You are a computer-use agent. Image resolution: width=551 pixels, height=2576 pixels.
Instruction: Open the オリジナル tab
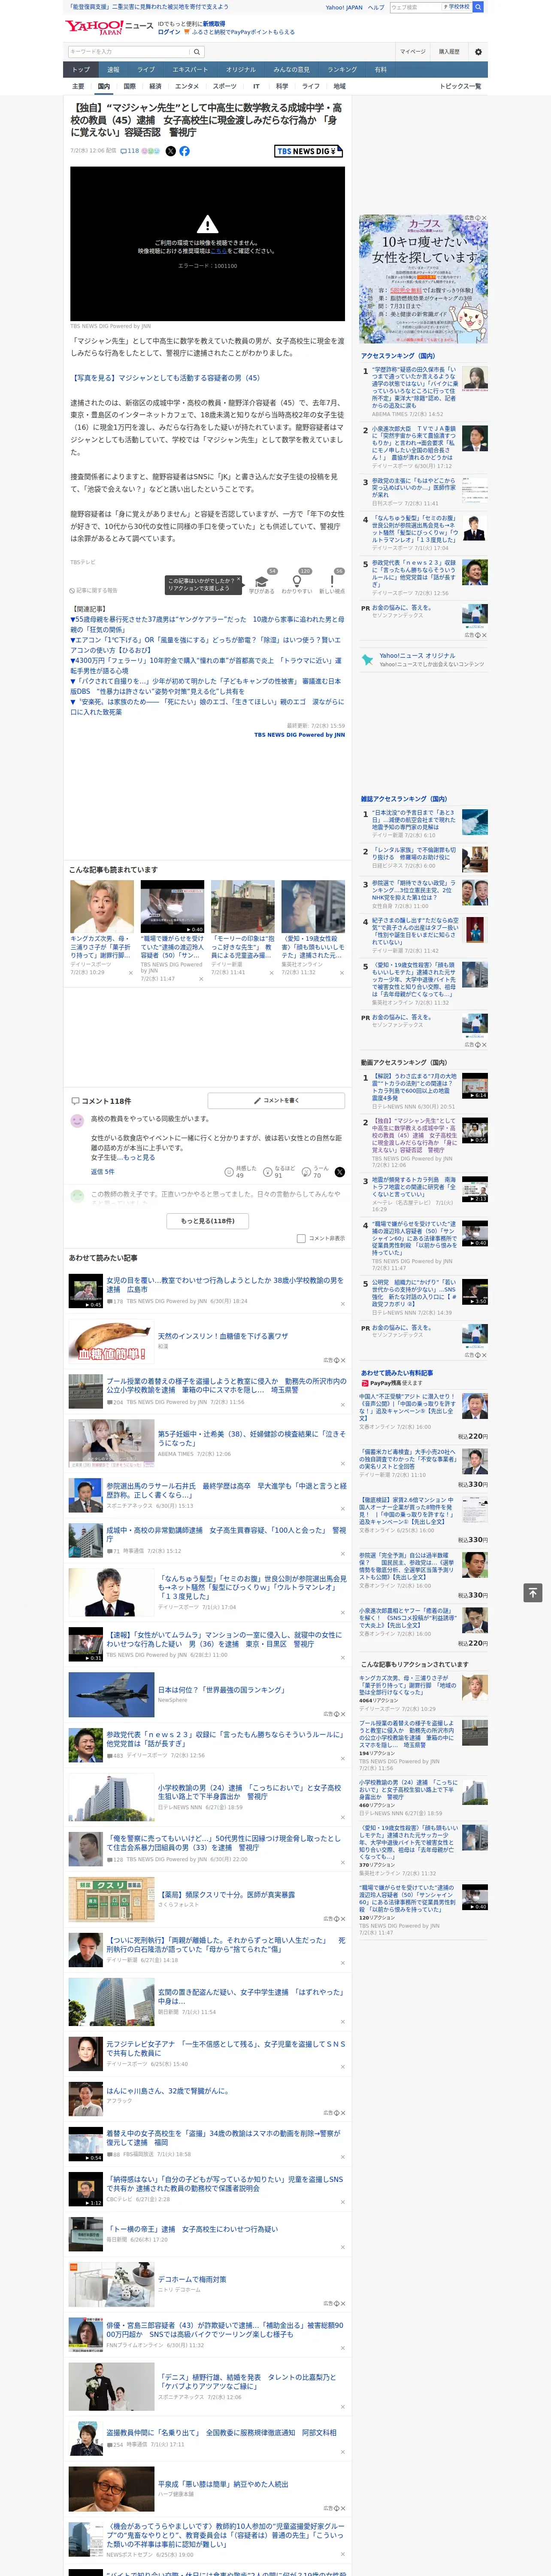tap(241, 70)
